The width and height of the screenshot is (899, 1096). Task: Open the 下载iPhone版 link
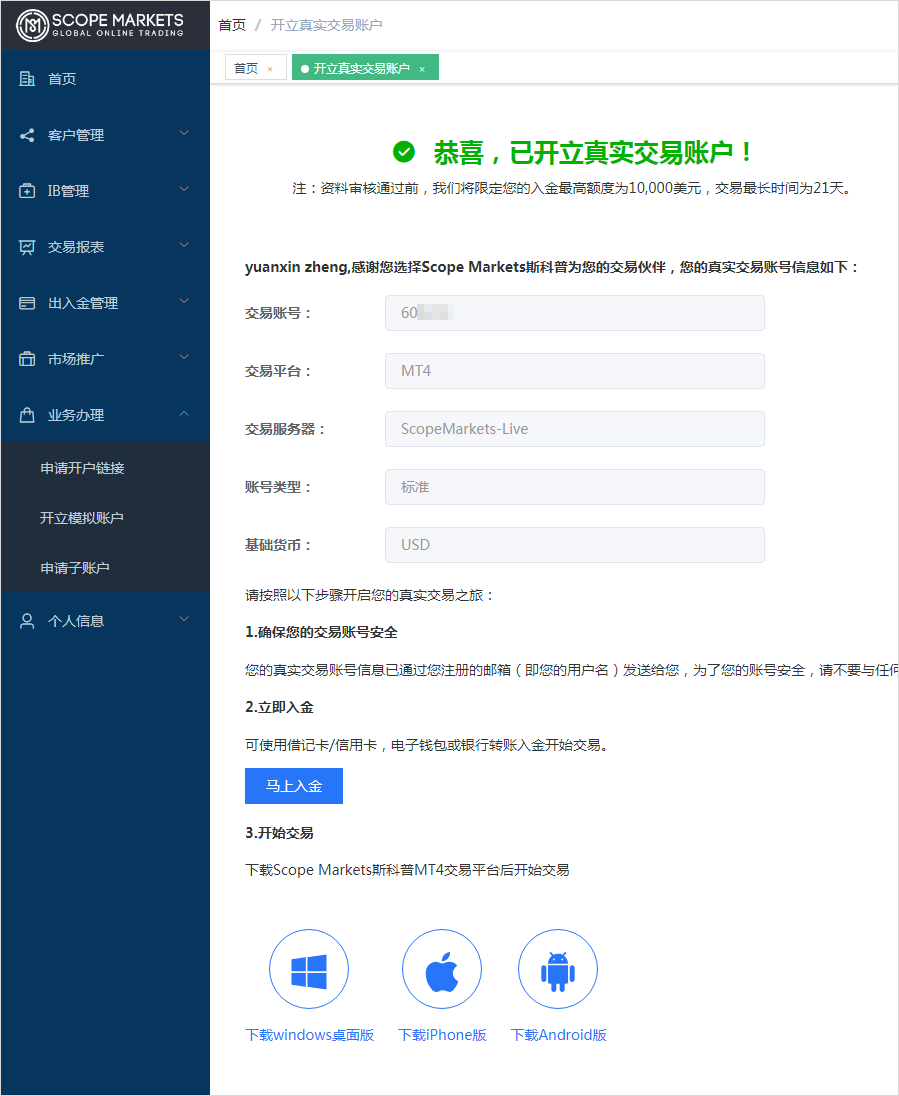442,1035
